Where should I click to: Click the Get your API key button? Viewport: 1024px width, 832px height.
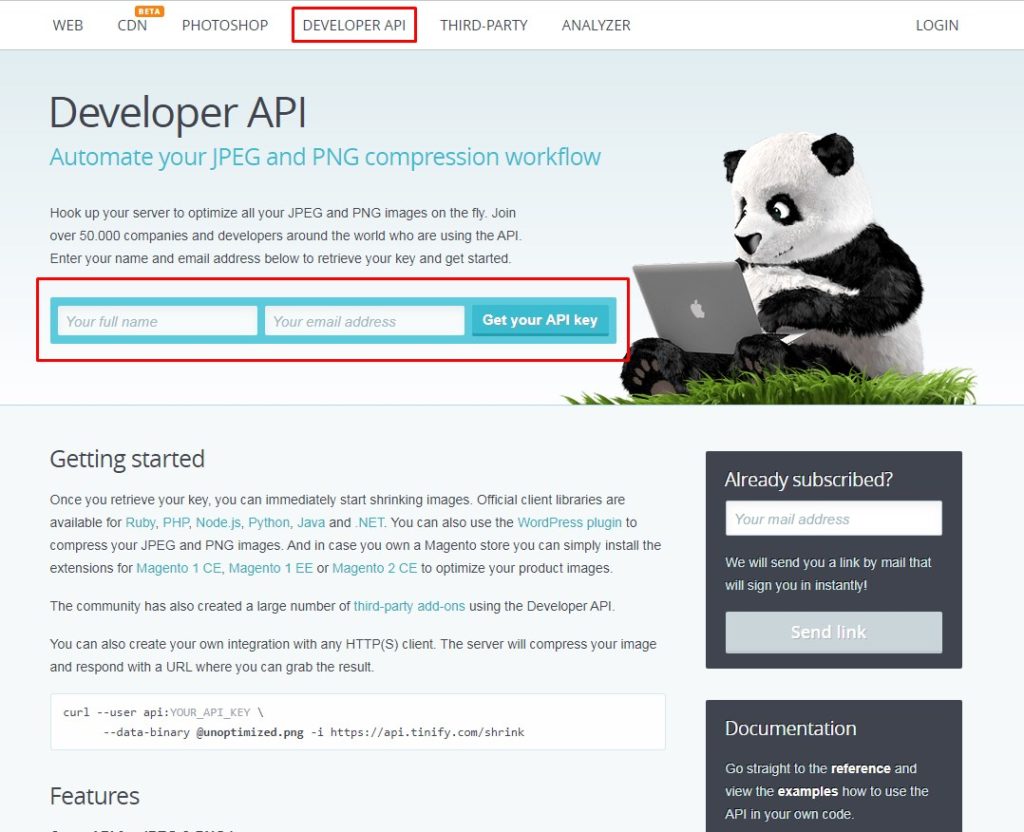pos(540,320)
